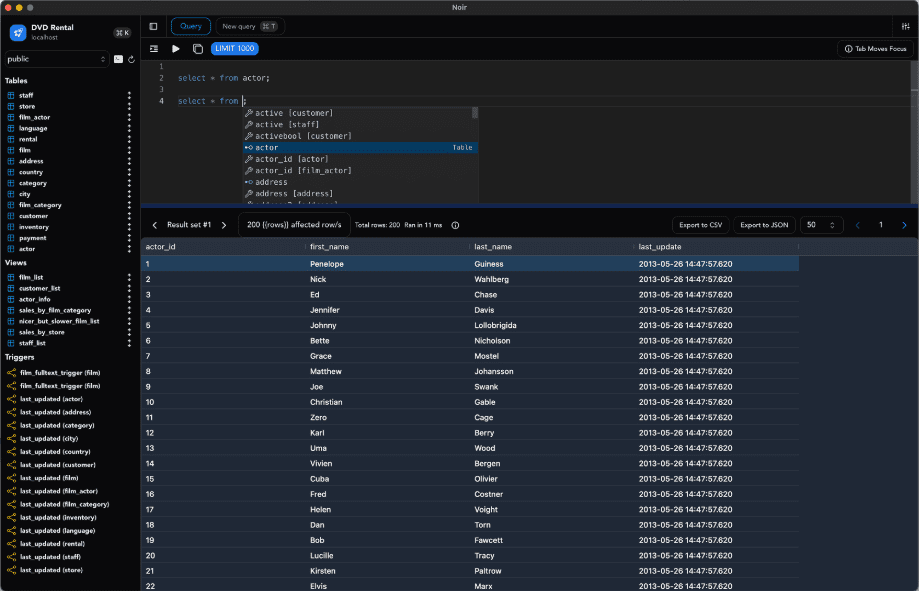Open the public schema dropdown
Image resolution: width=919 pixels, height=591 pixels.
click(57, 59)
